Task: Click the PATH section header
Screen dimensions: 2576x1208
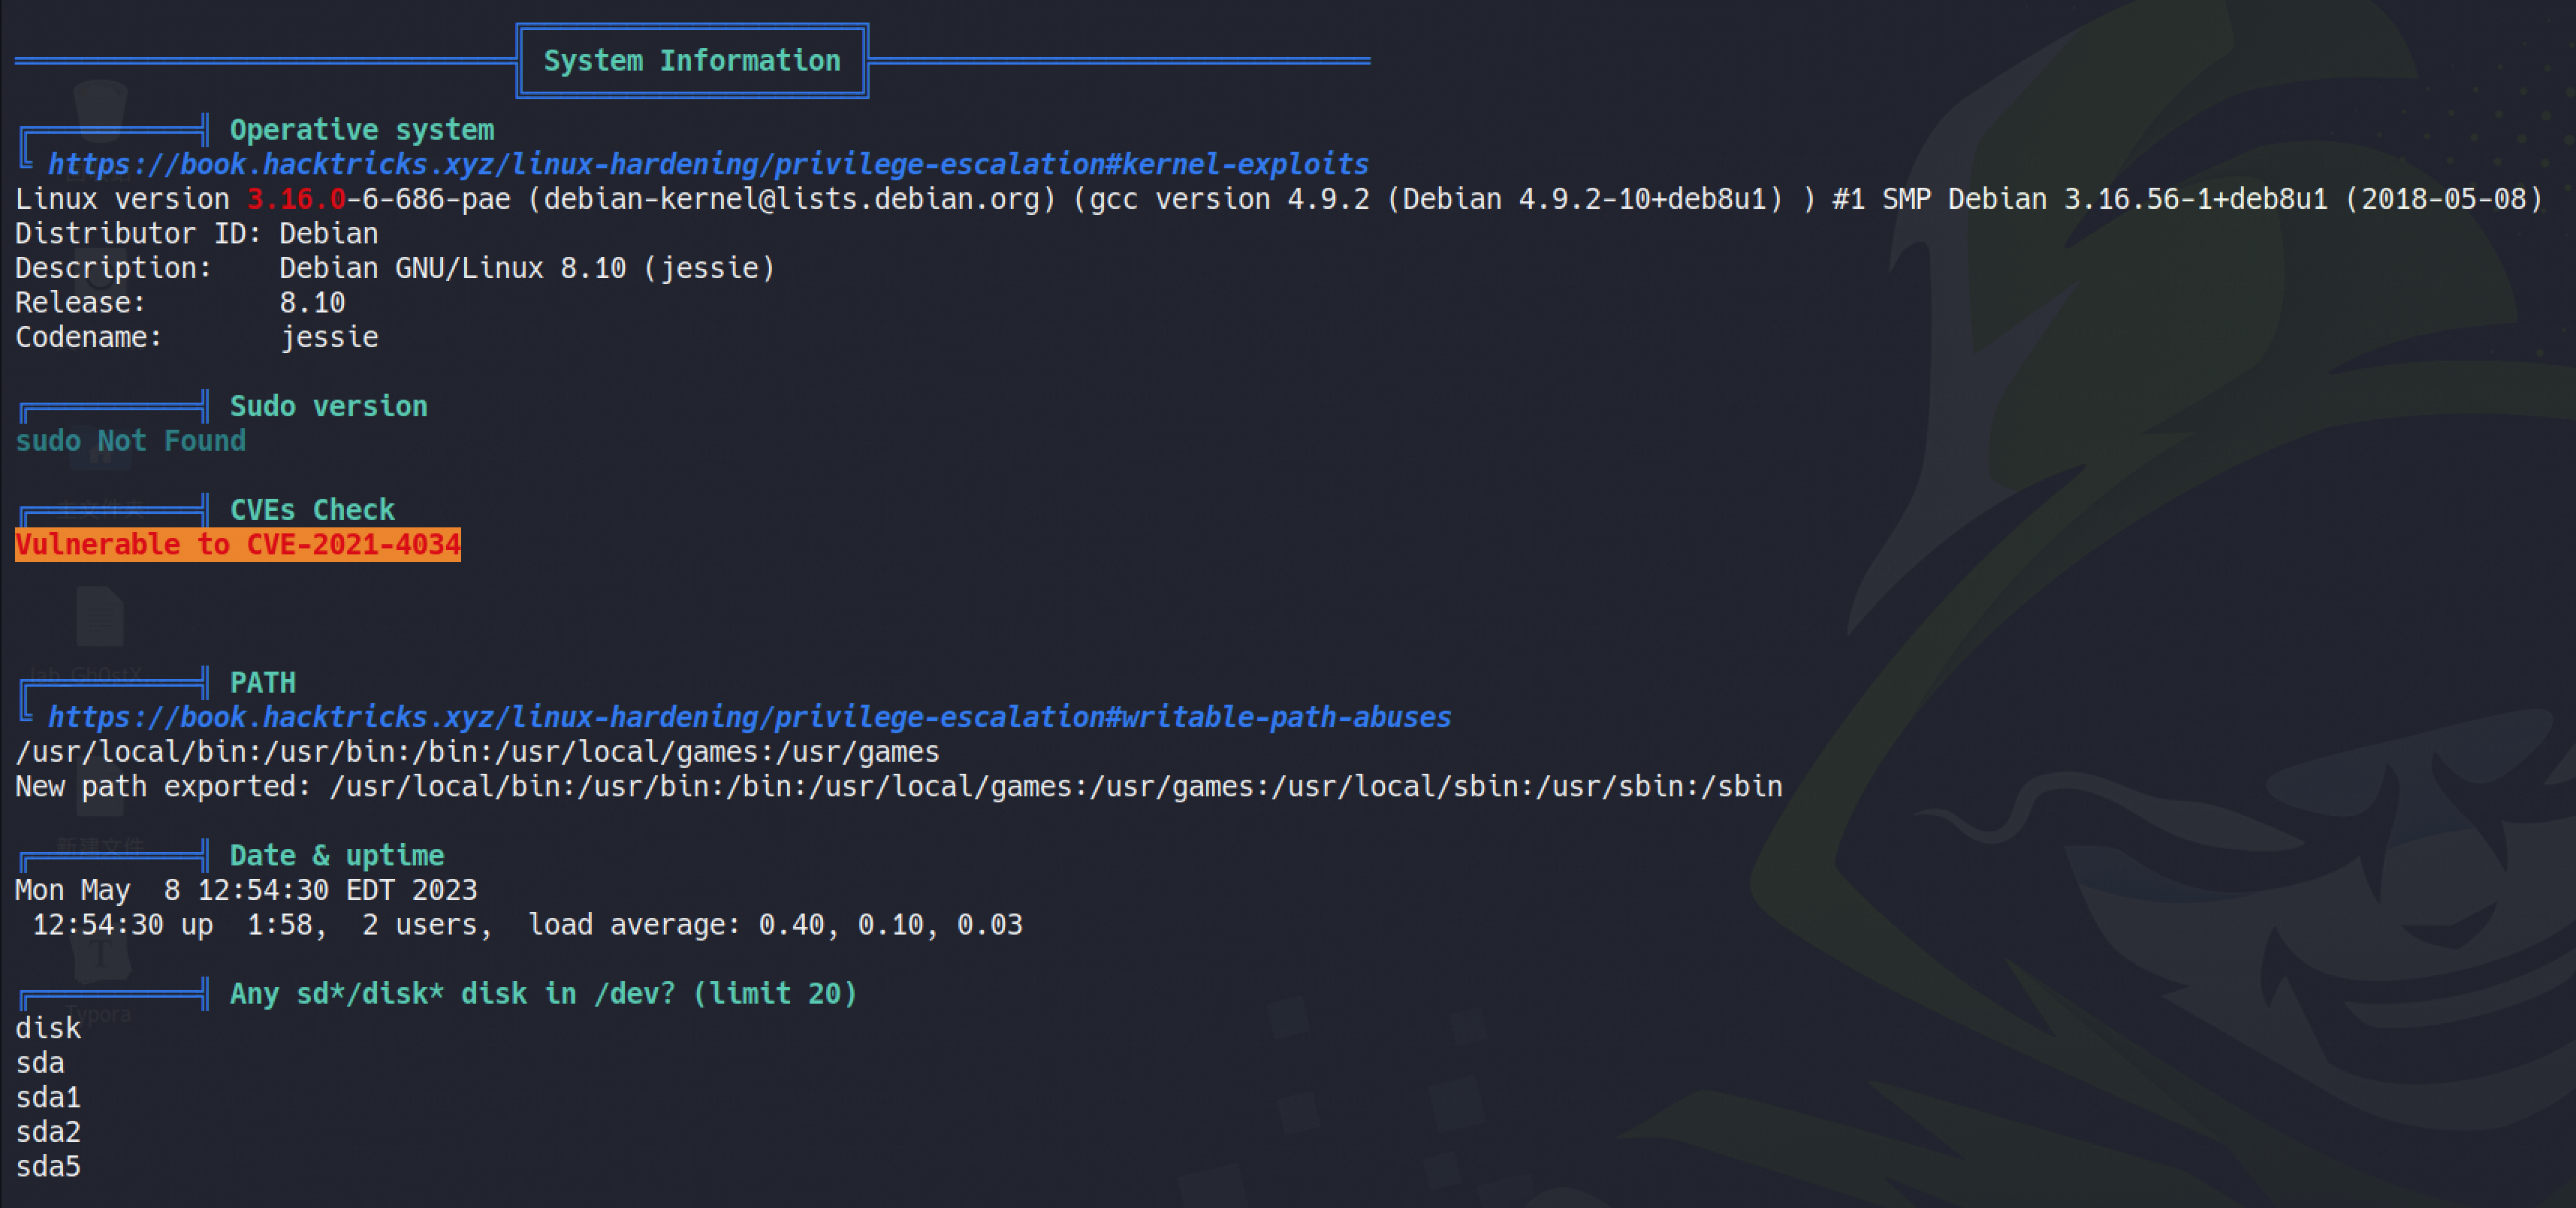Action: [x=263, y=683]
